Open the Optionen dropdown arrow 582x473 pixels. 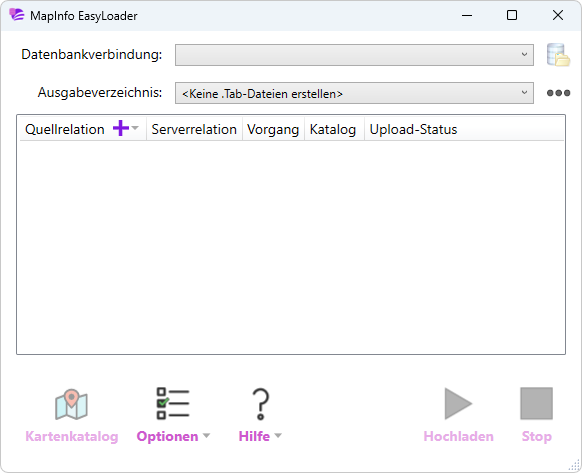(206, 436)
